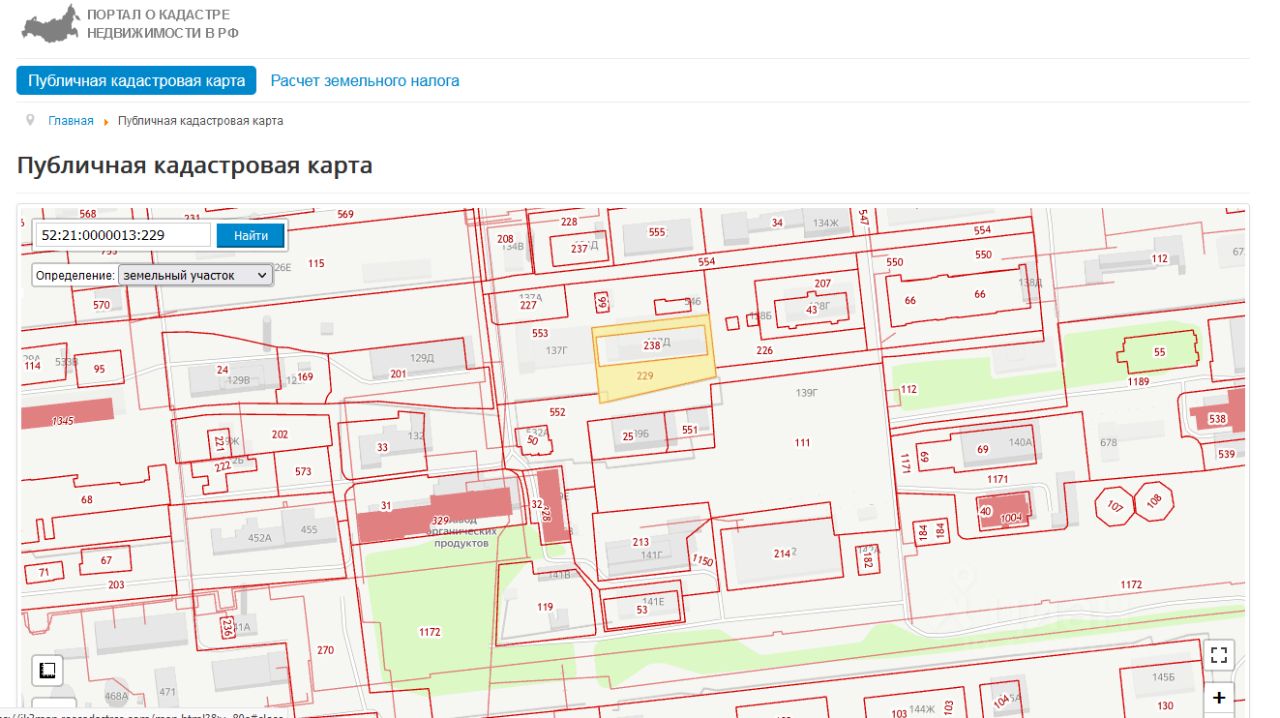Open the map layers icon button

46,669
